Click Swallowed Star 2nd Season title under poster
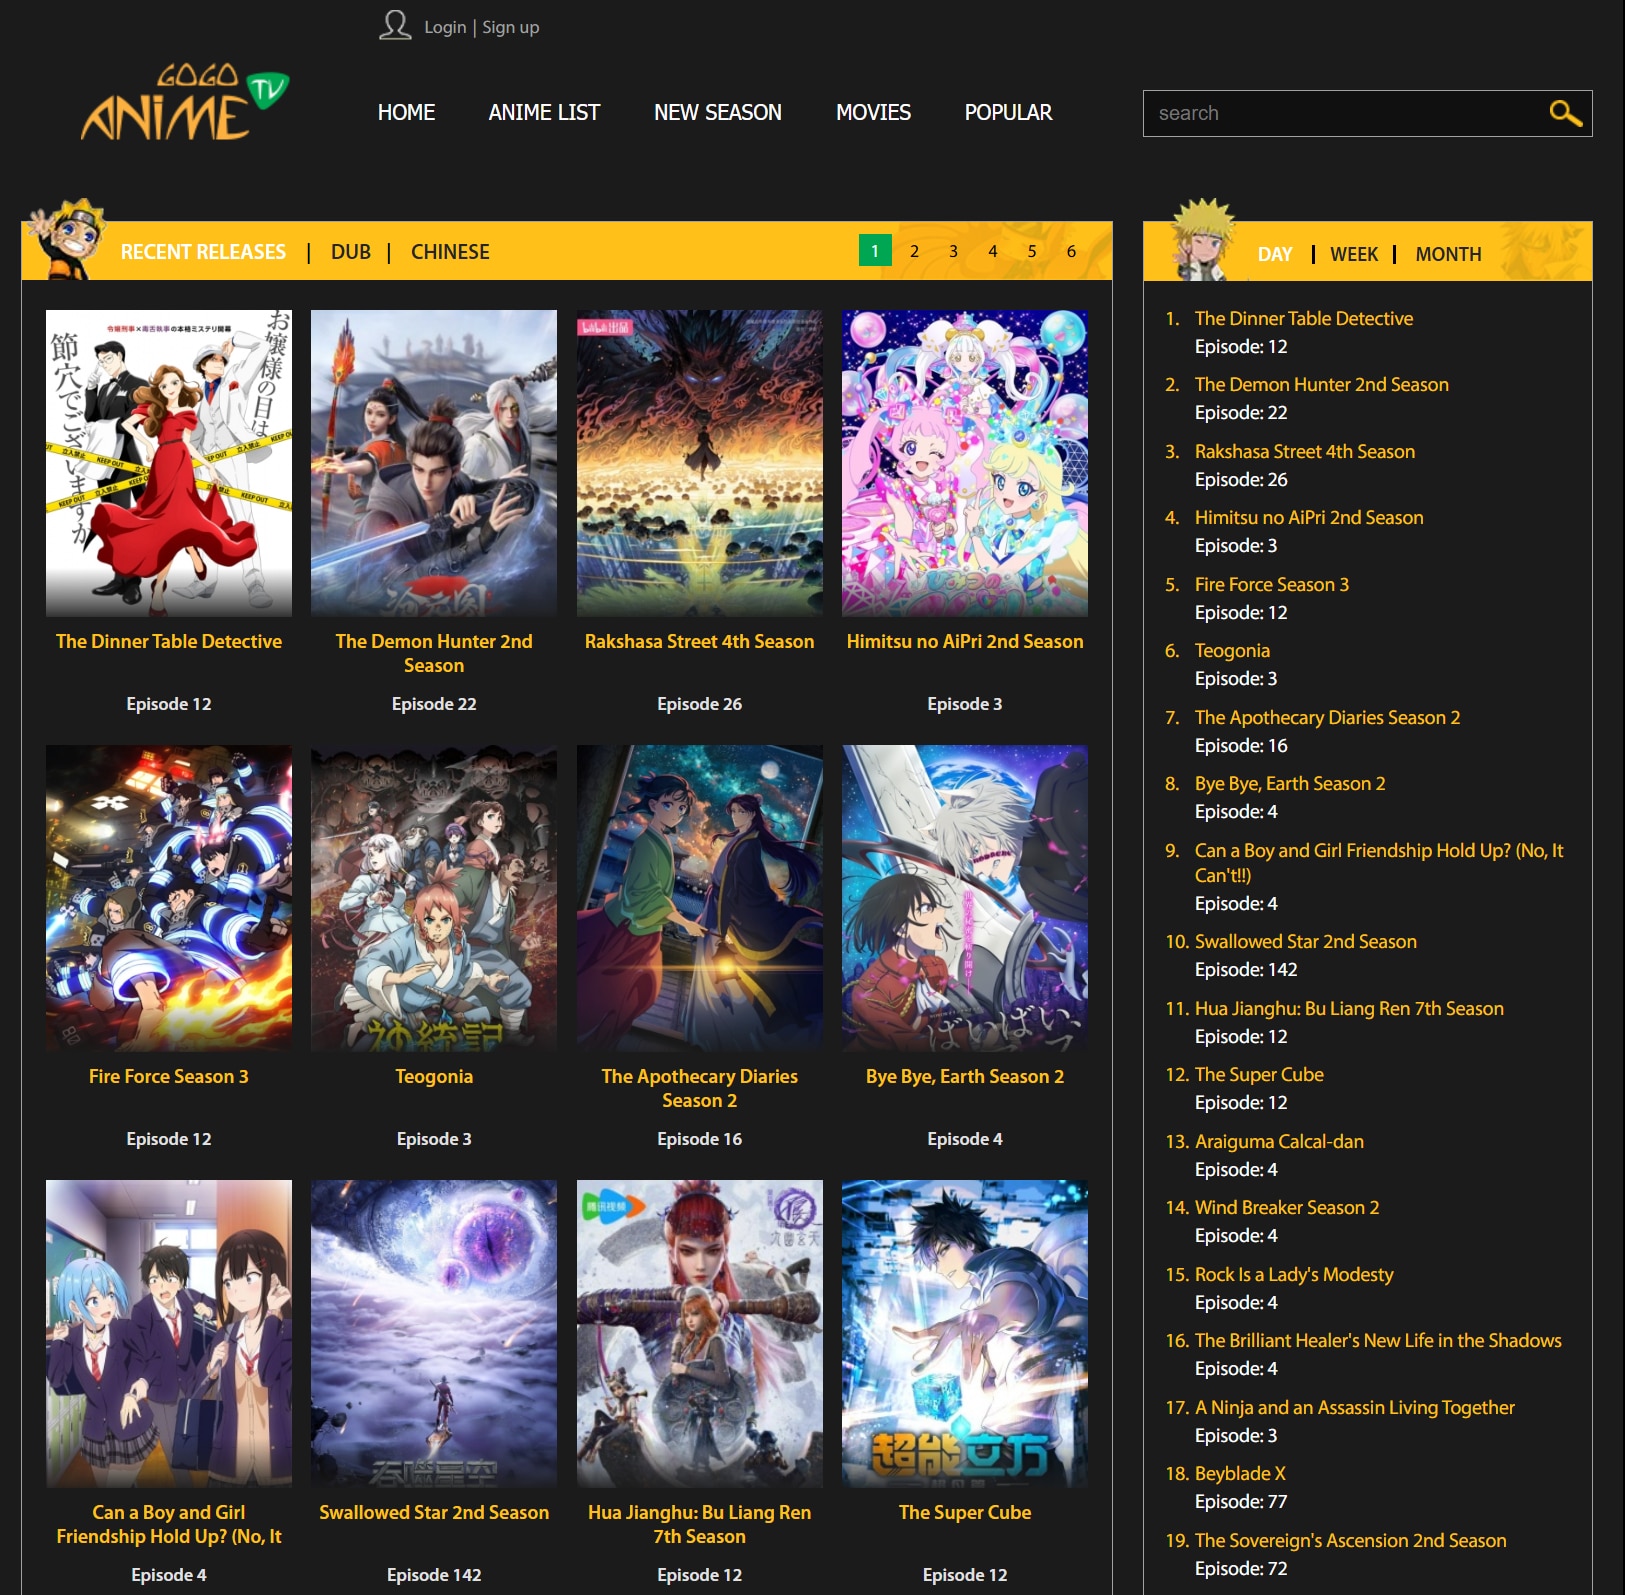The image size is (1625, 1595). pyautogui.click(x=434, y=1512)
